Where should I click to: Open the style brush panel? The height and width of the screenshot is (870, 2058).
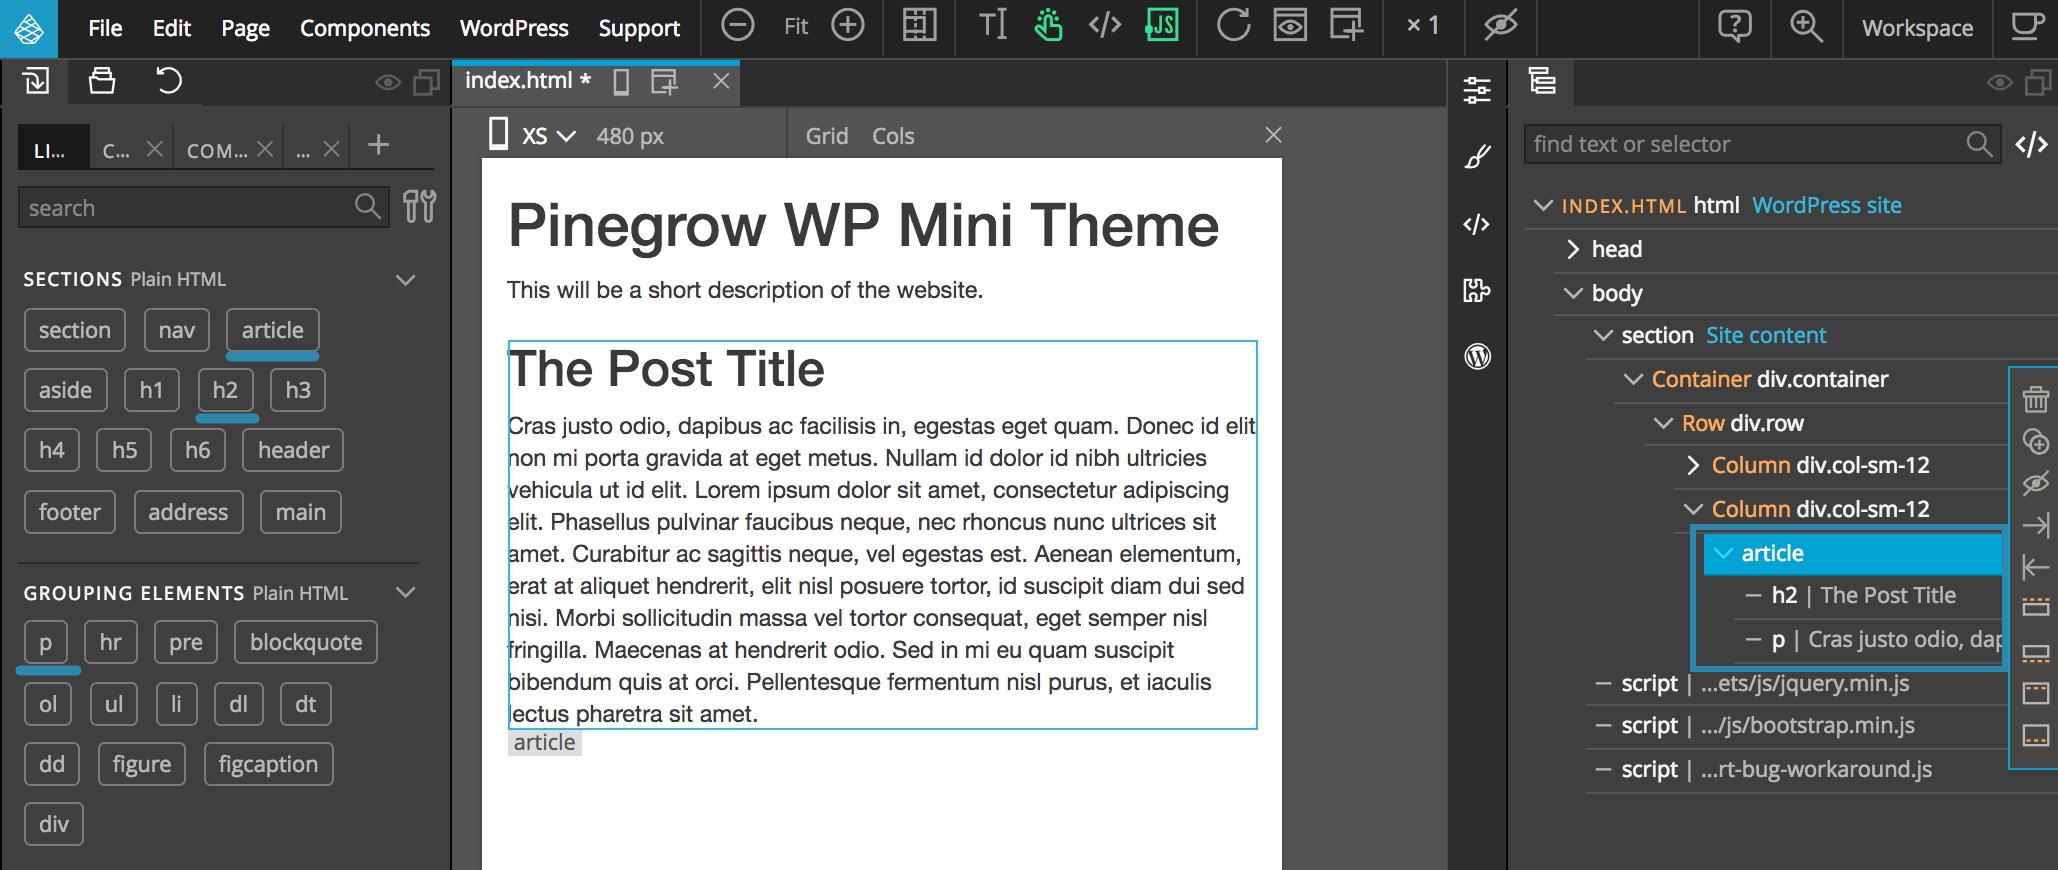1477,157
